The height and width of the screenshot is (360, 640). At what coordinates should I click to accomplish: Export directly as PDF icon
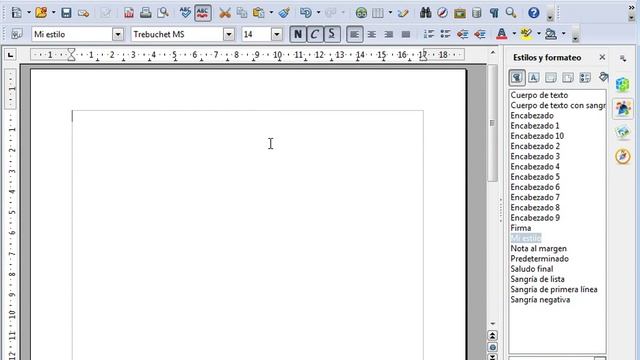click(129, 13)
